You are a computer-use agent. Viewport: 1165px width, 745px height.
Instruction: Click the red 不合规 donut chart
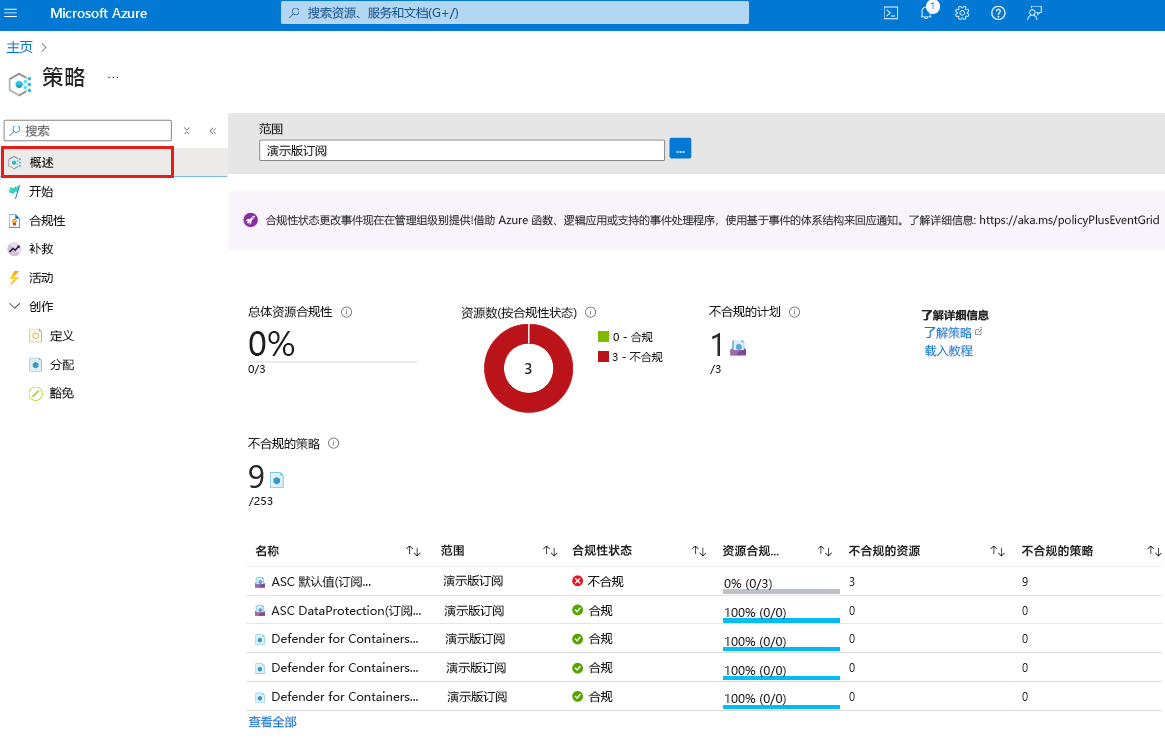(x=528, y=368)
